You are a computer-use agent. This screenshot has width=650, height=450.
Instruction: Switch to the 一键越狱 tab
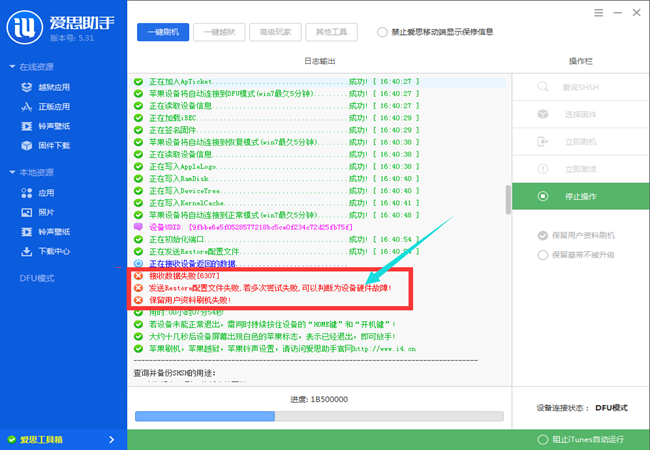tap(219, 32)
